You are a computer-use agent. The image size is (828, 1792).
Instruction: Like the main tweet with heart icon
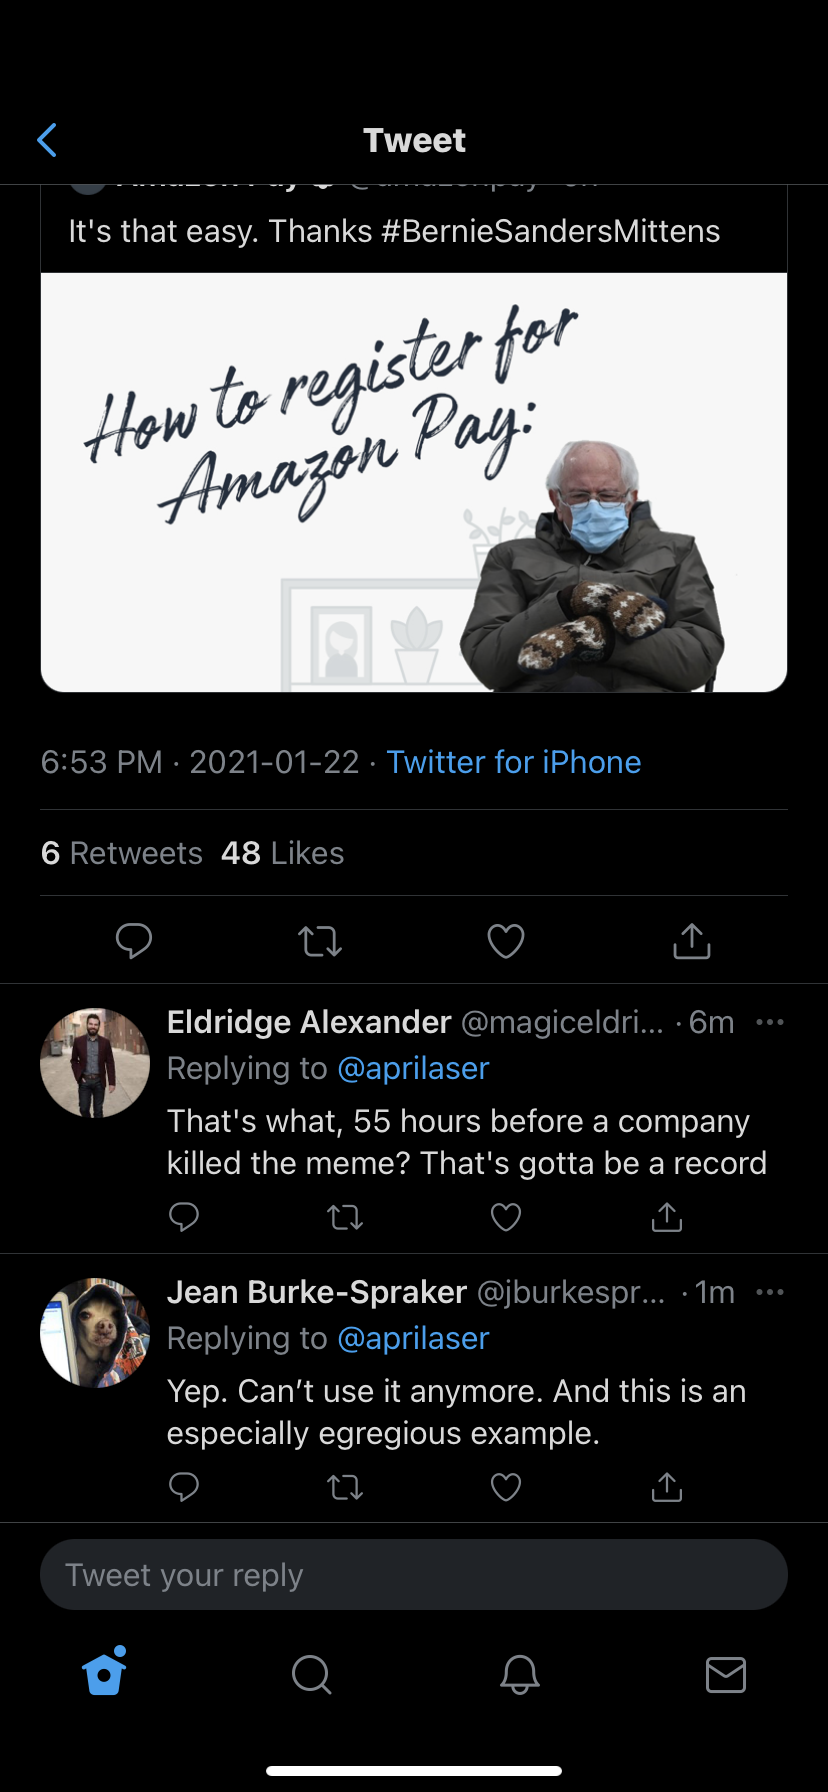[506, 941]
